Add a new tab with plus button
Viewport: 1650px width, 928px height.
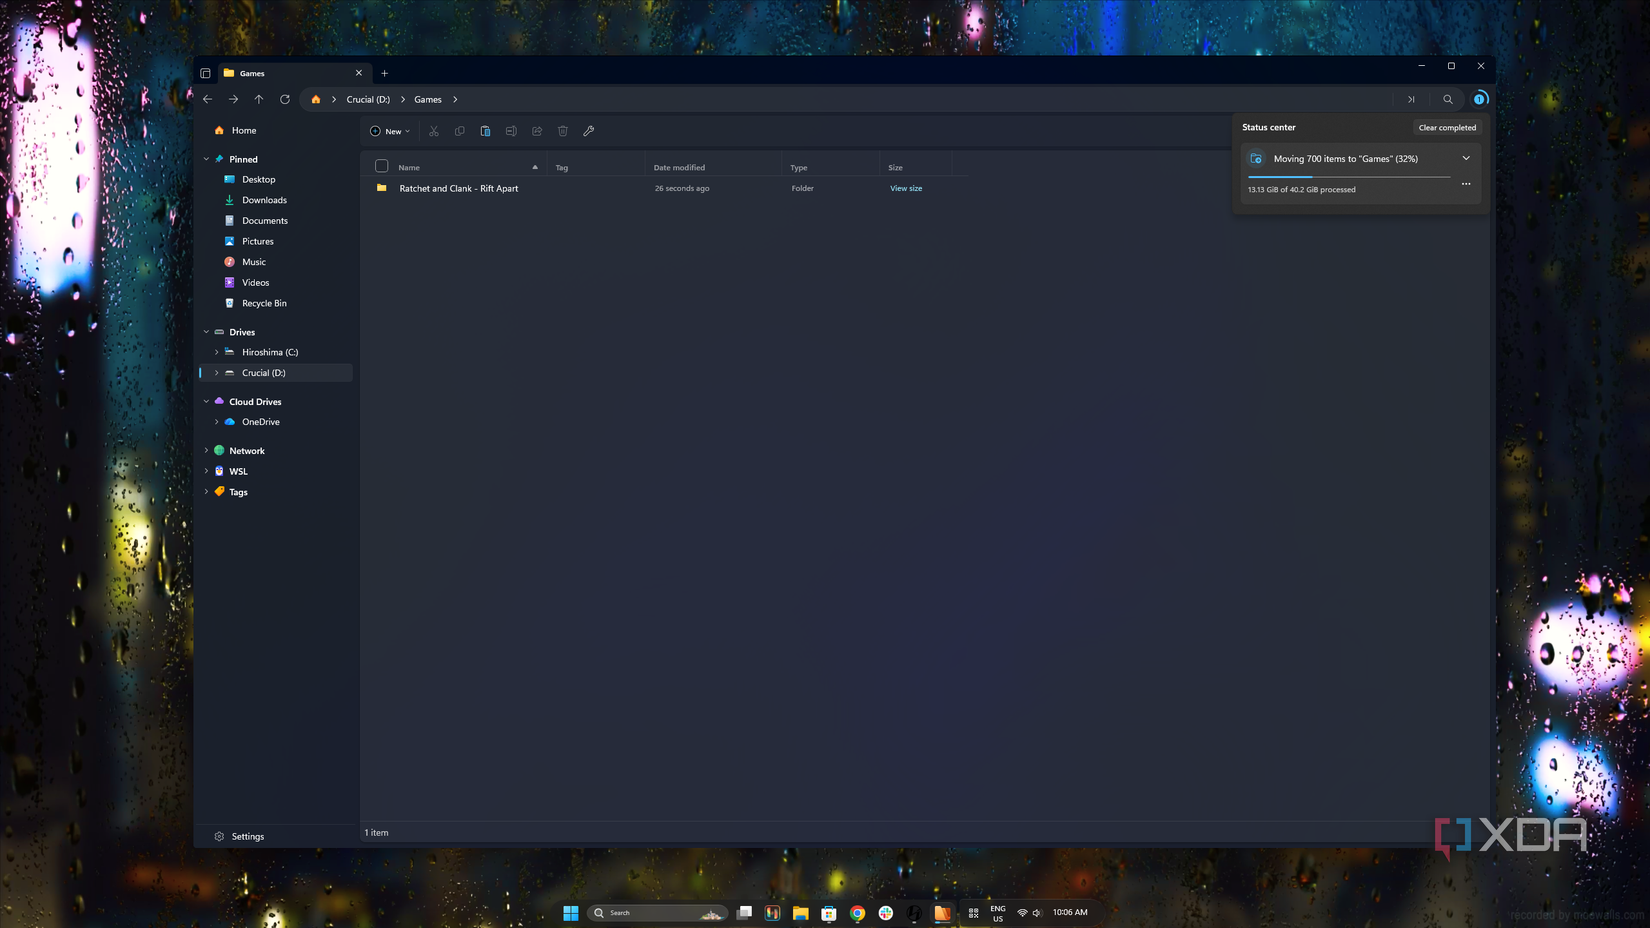tap(384, 73)
